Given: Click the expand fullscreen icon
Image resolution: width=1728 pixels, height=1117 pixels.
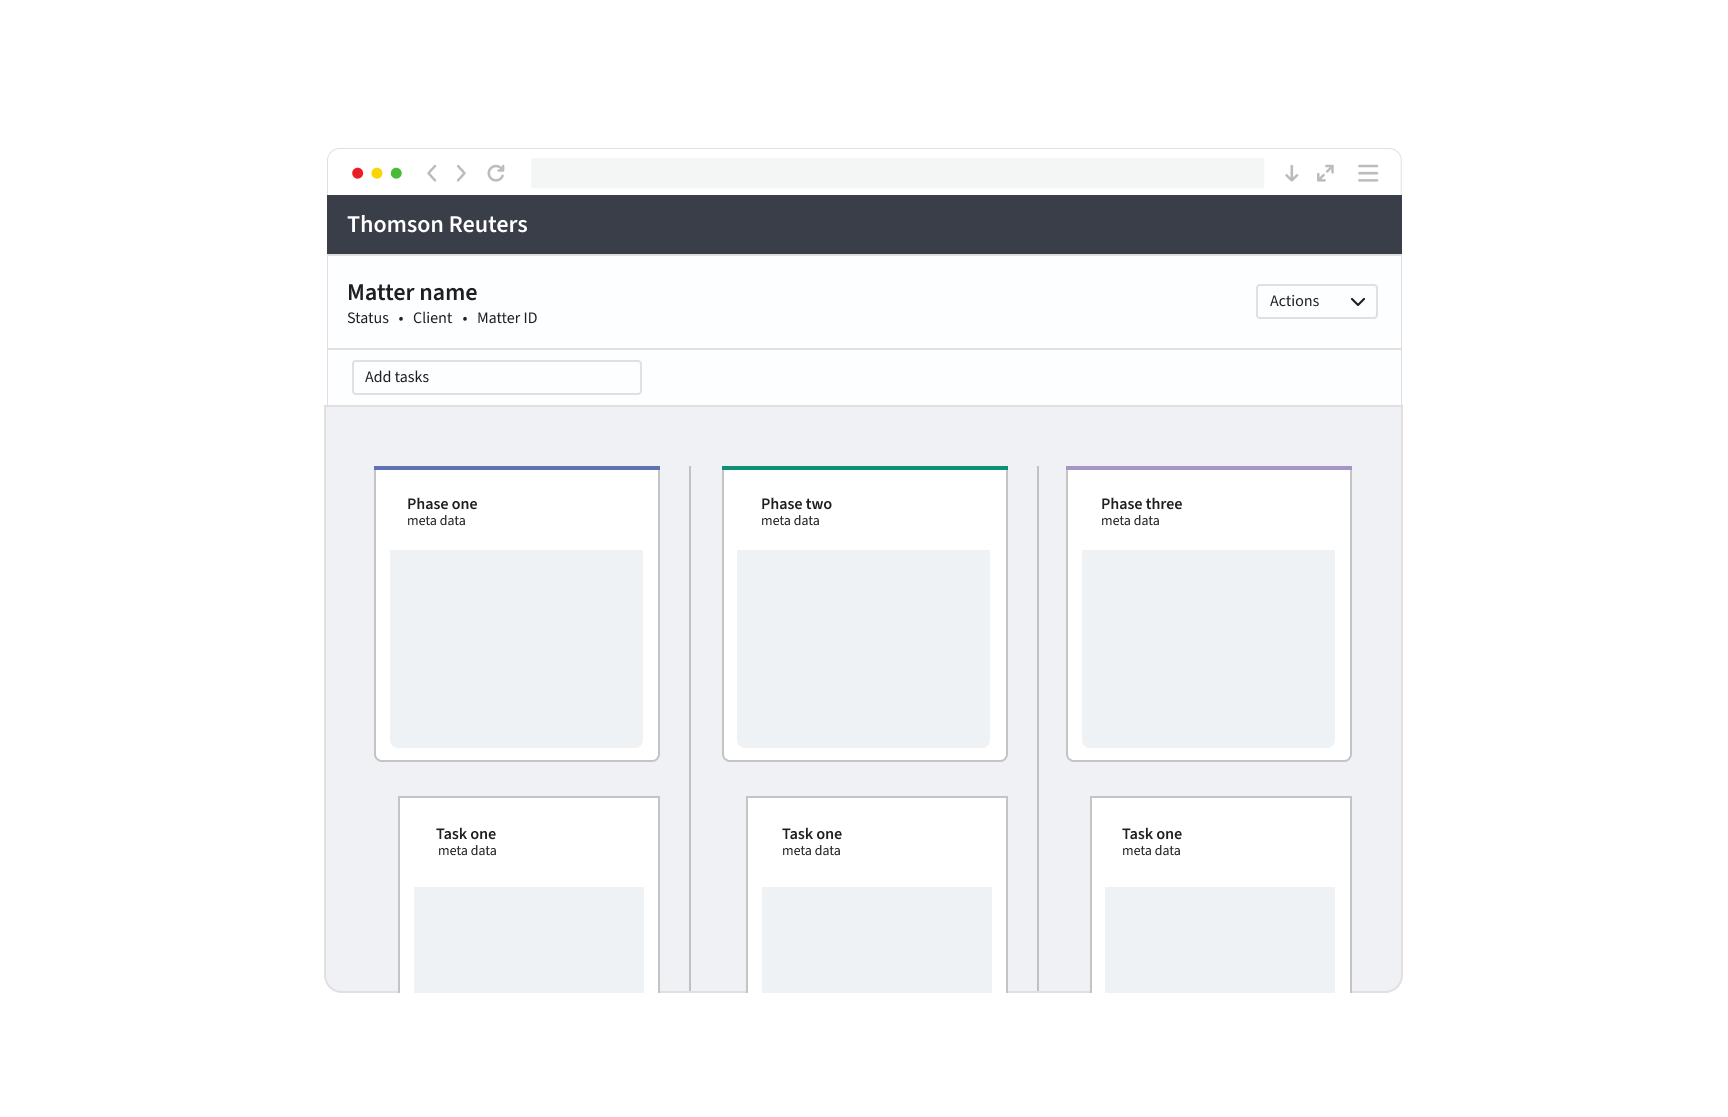Looking at the screenshot, I should pyautogui.click(x=1325, y=174).
